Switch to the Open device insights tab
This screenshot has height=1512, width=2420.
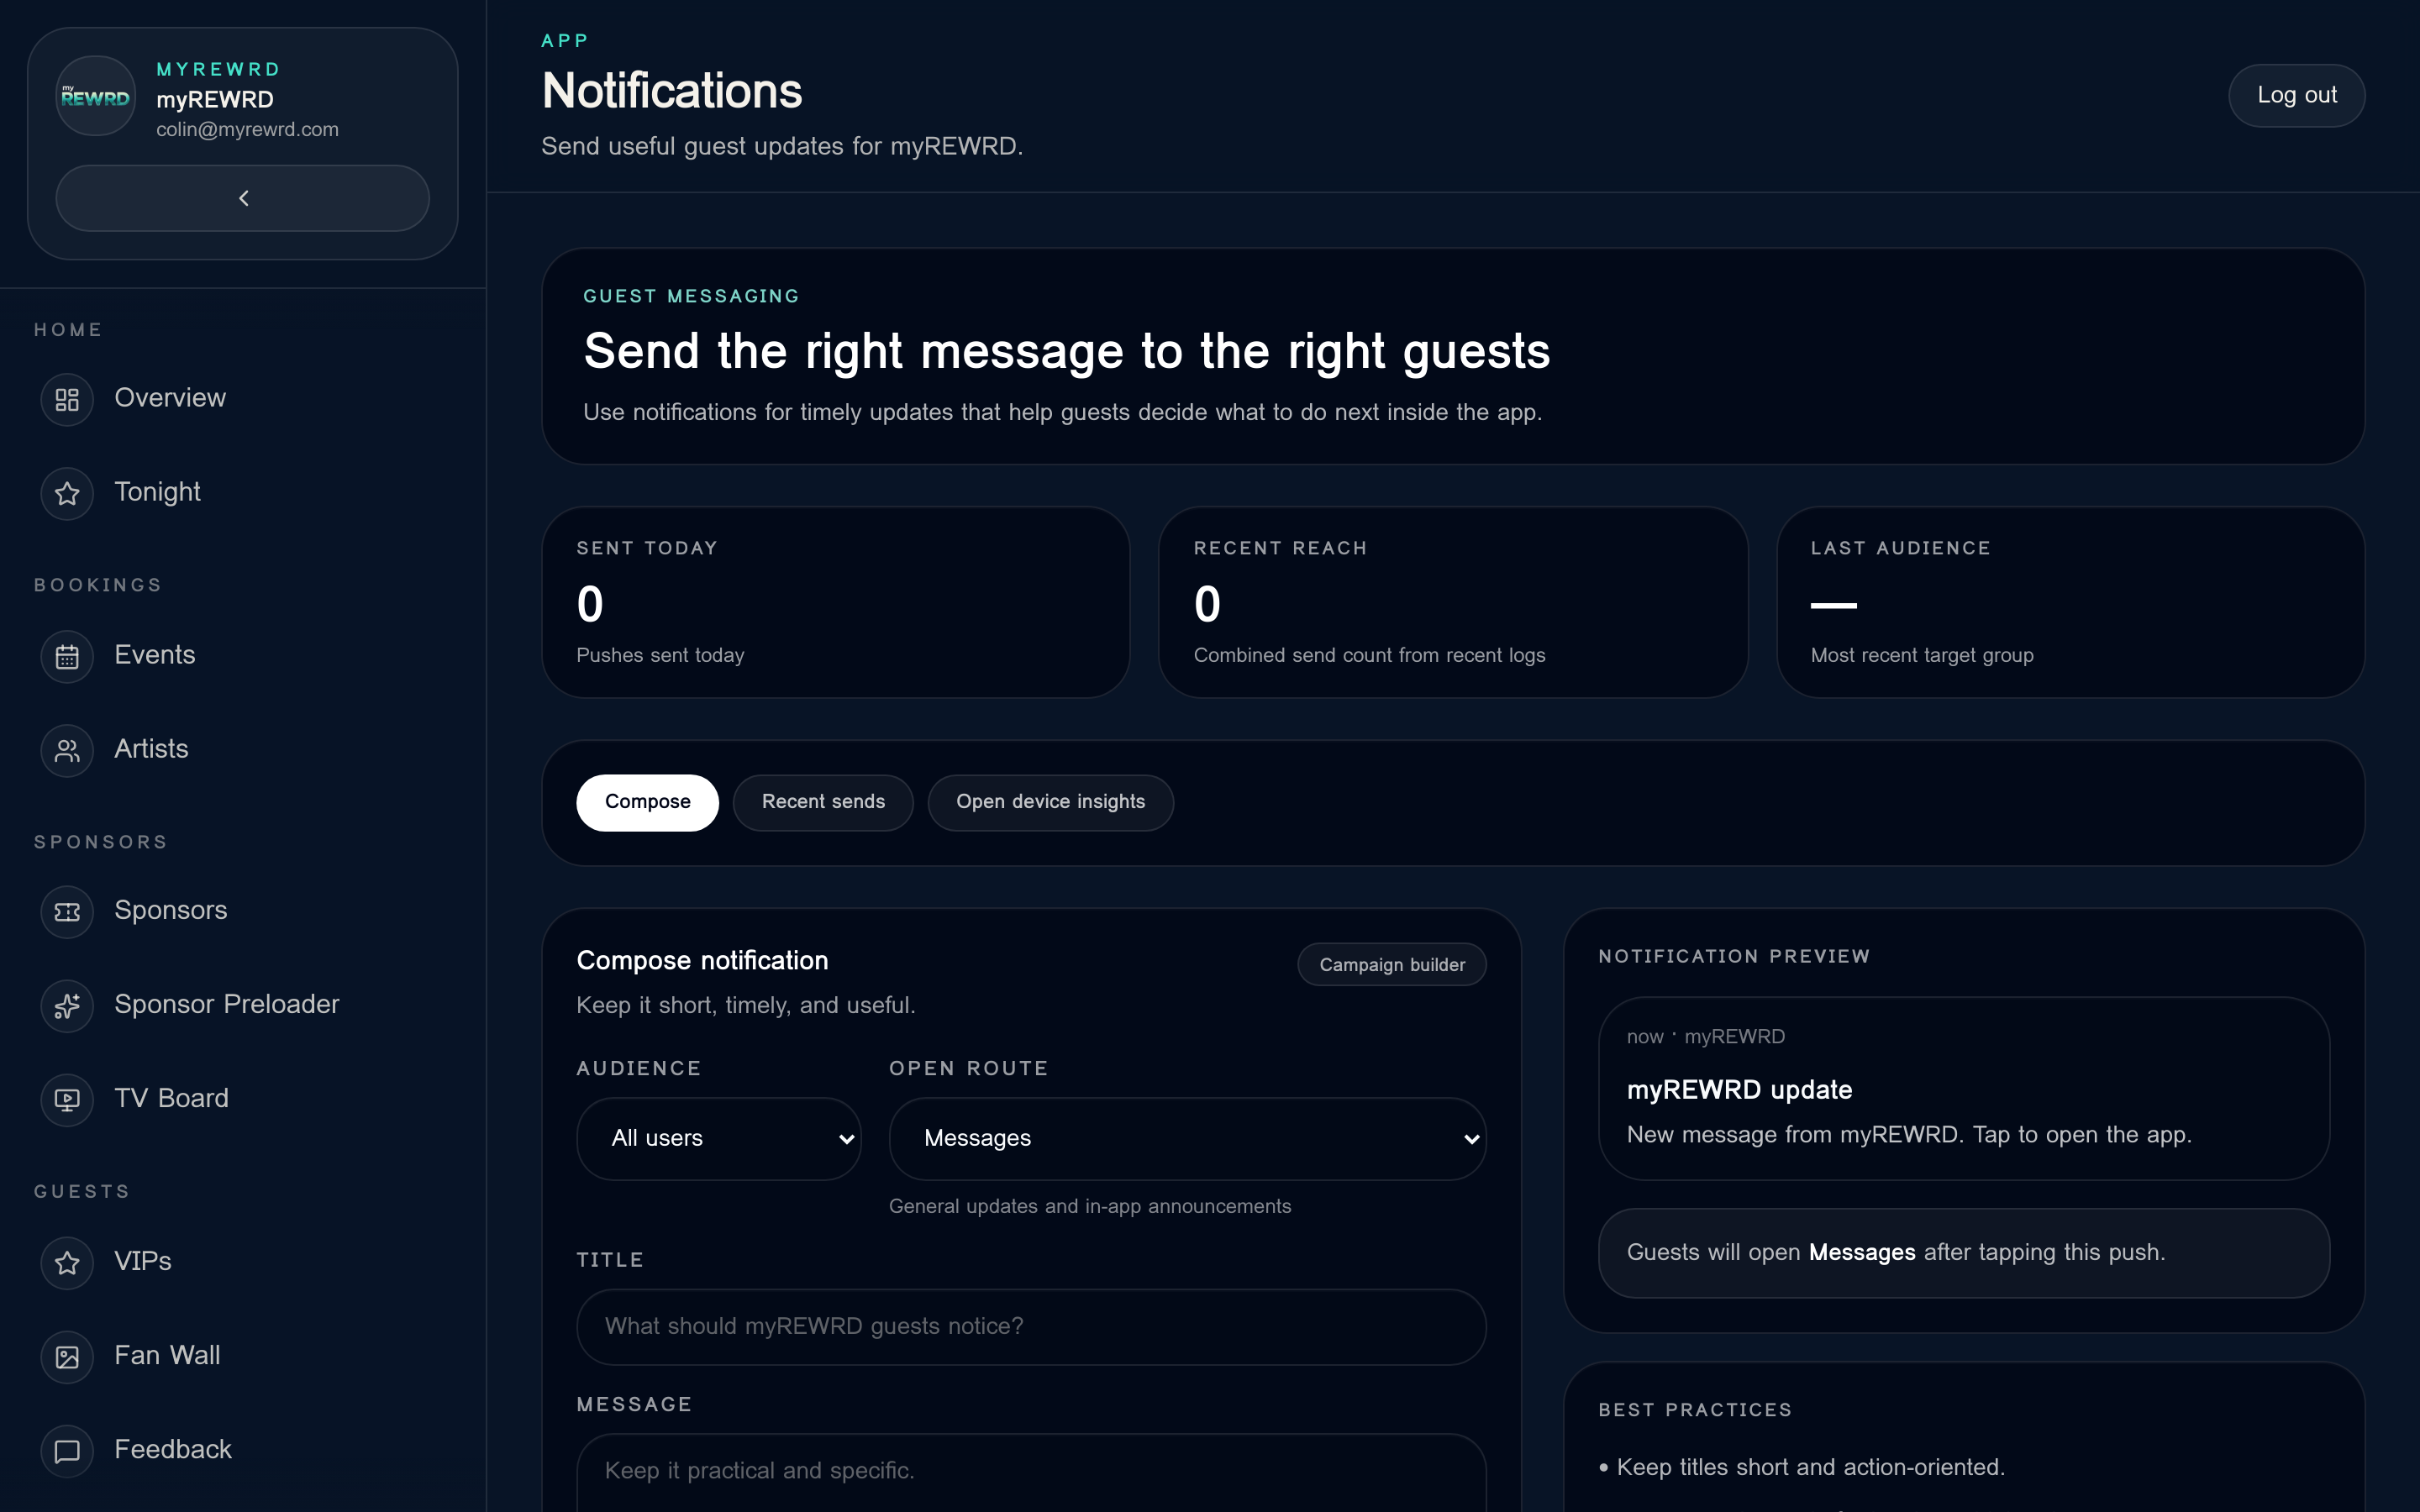pyautogui.click(x=1050, y=802)
